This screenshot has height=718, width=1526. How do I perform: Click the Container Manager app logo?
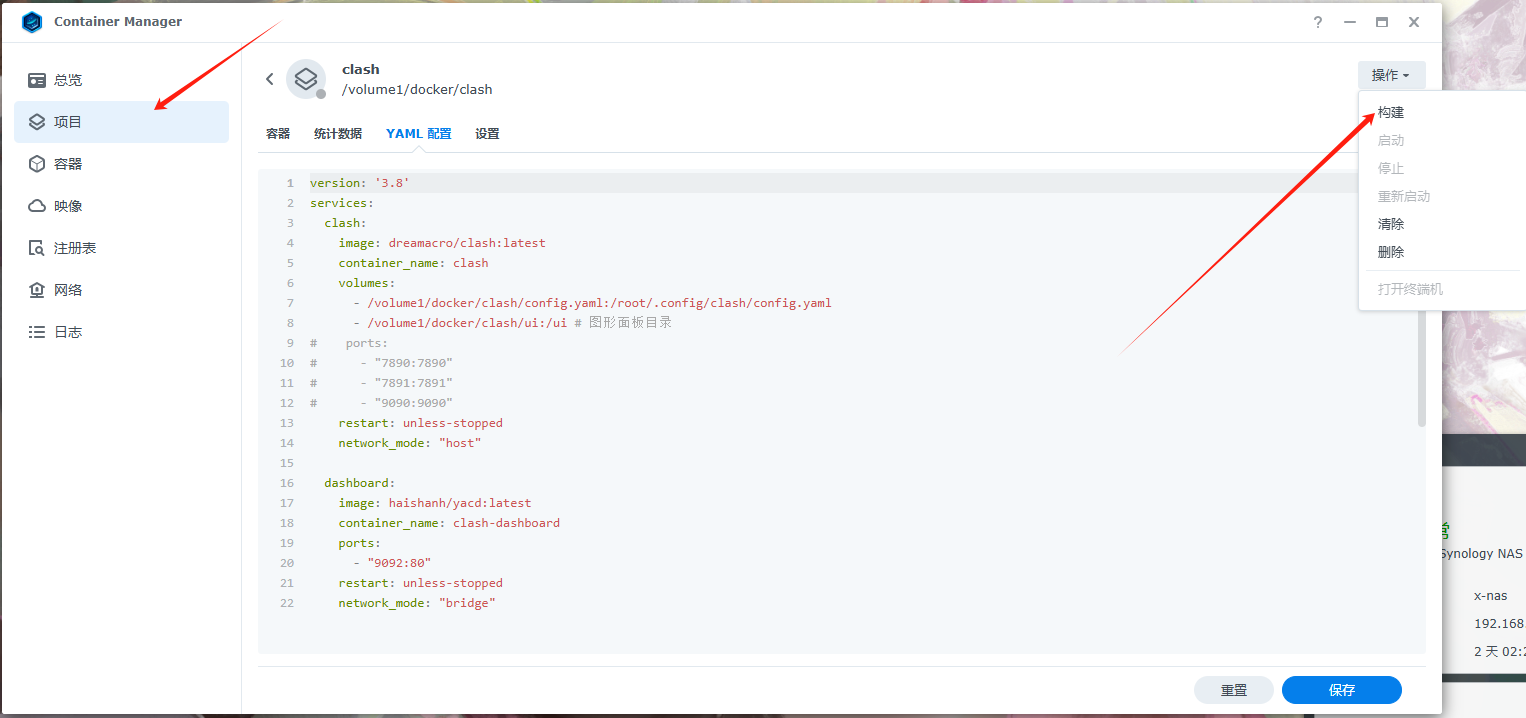pyautogui.click(x=32, y=22)
